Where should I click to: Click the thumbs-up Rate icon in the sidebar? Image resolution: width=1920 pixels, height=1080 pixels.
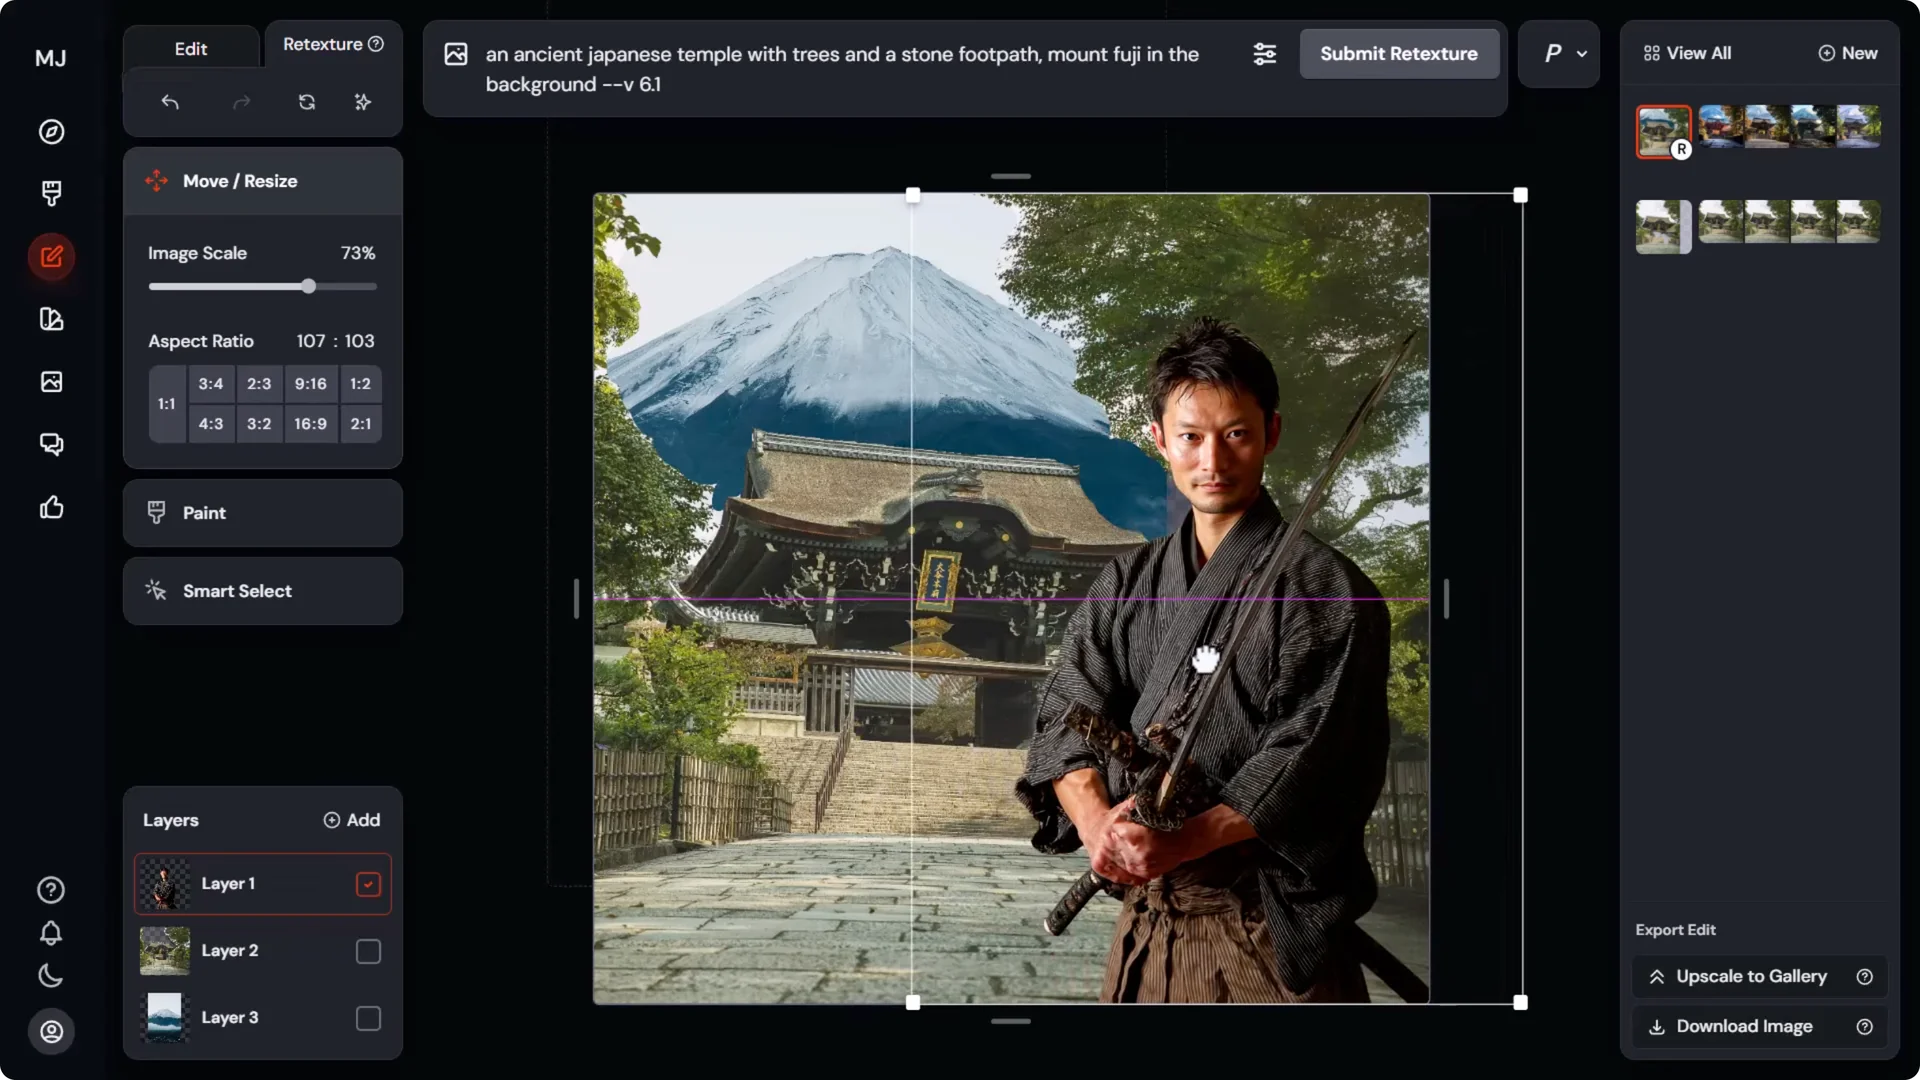(x=51, y=507)
